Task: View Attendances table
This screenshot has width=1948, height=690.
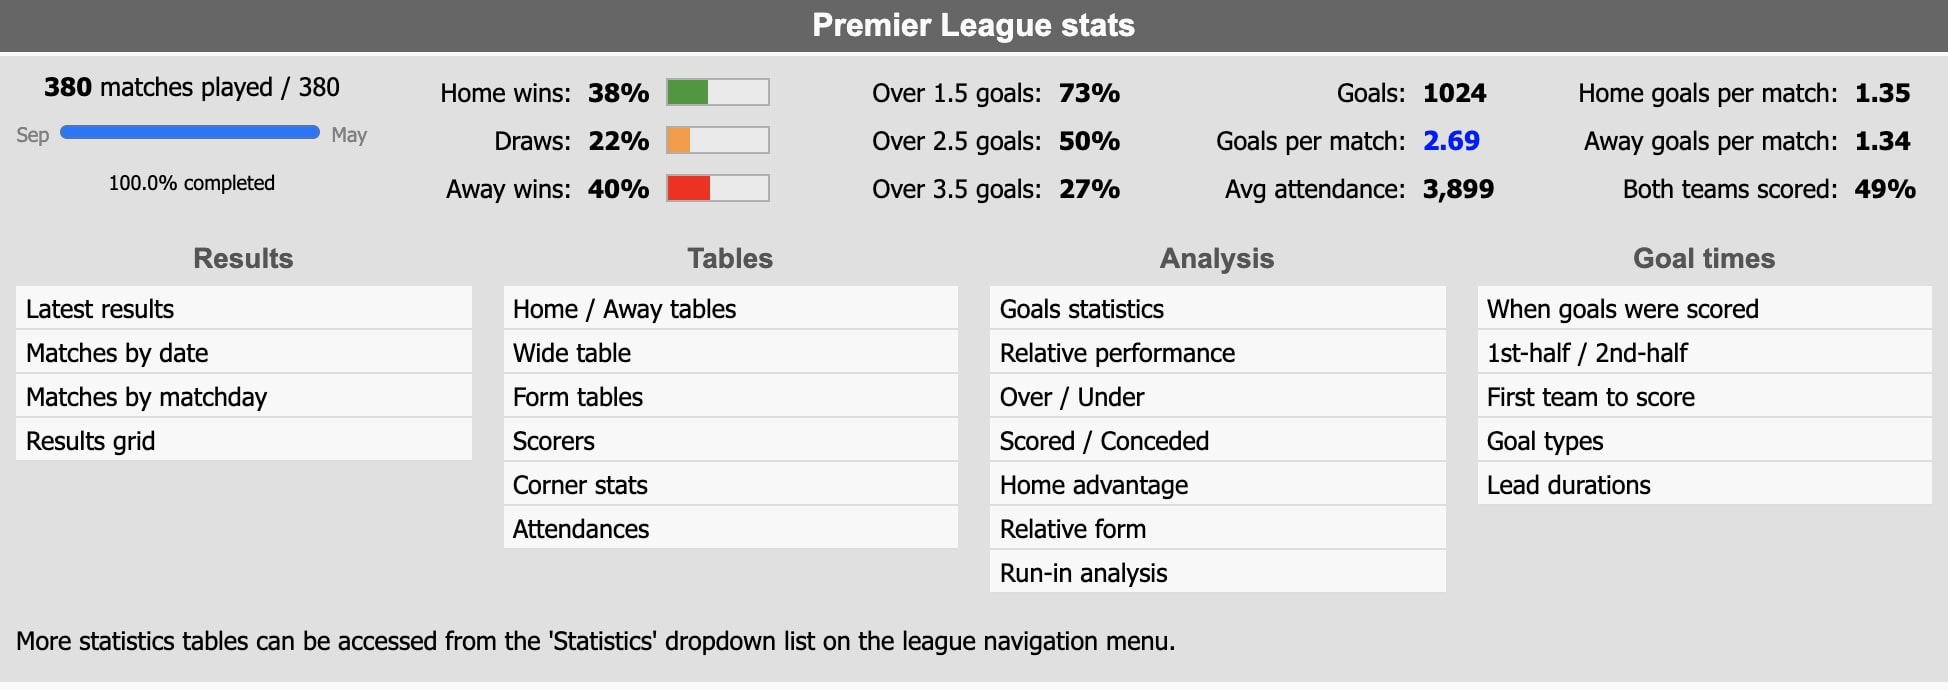Action: point(730,528)
